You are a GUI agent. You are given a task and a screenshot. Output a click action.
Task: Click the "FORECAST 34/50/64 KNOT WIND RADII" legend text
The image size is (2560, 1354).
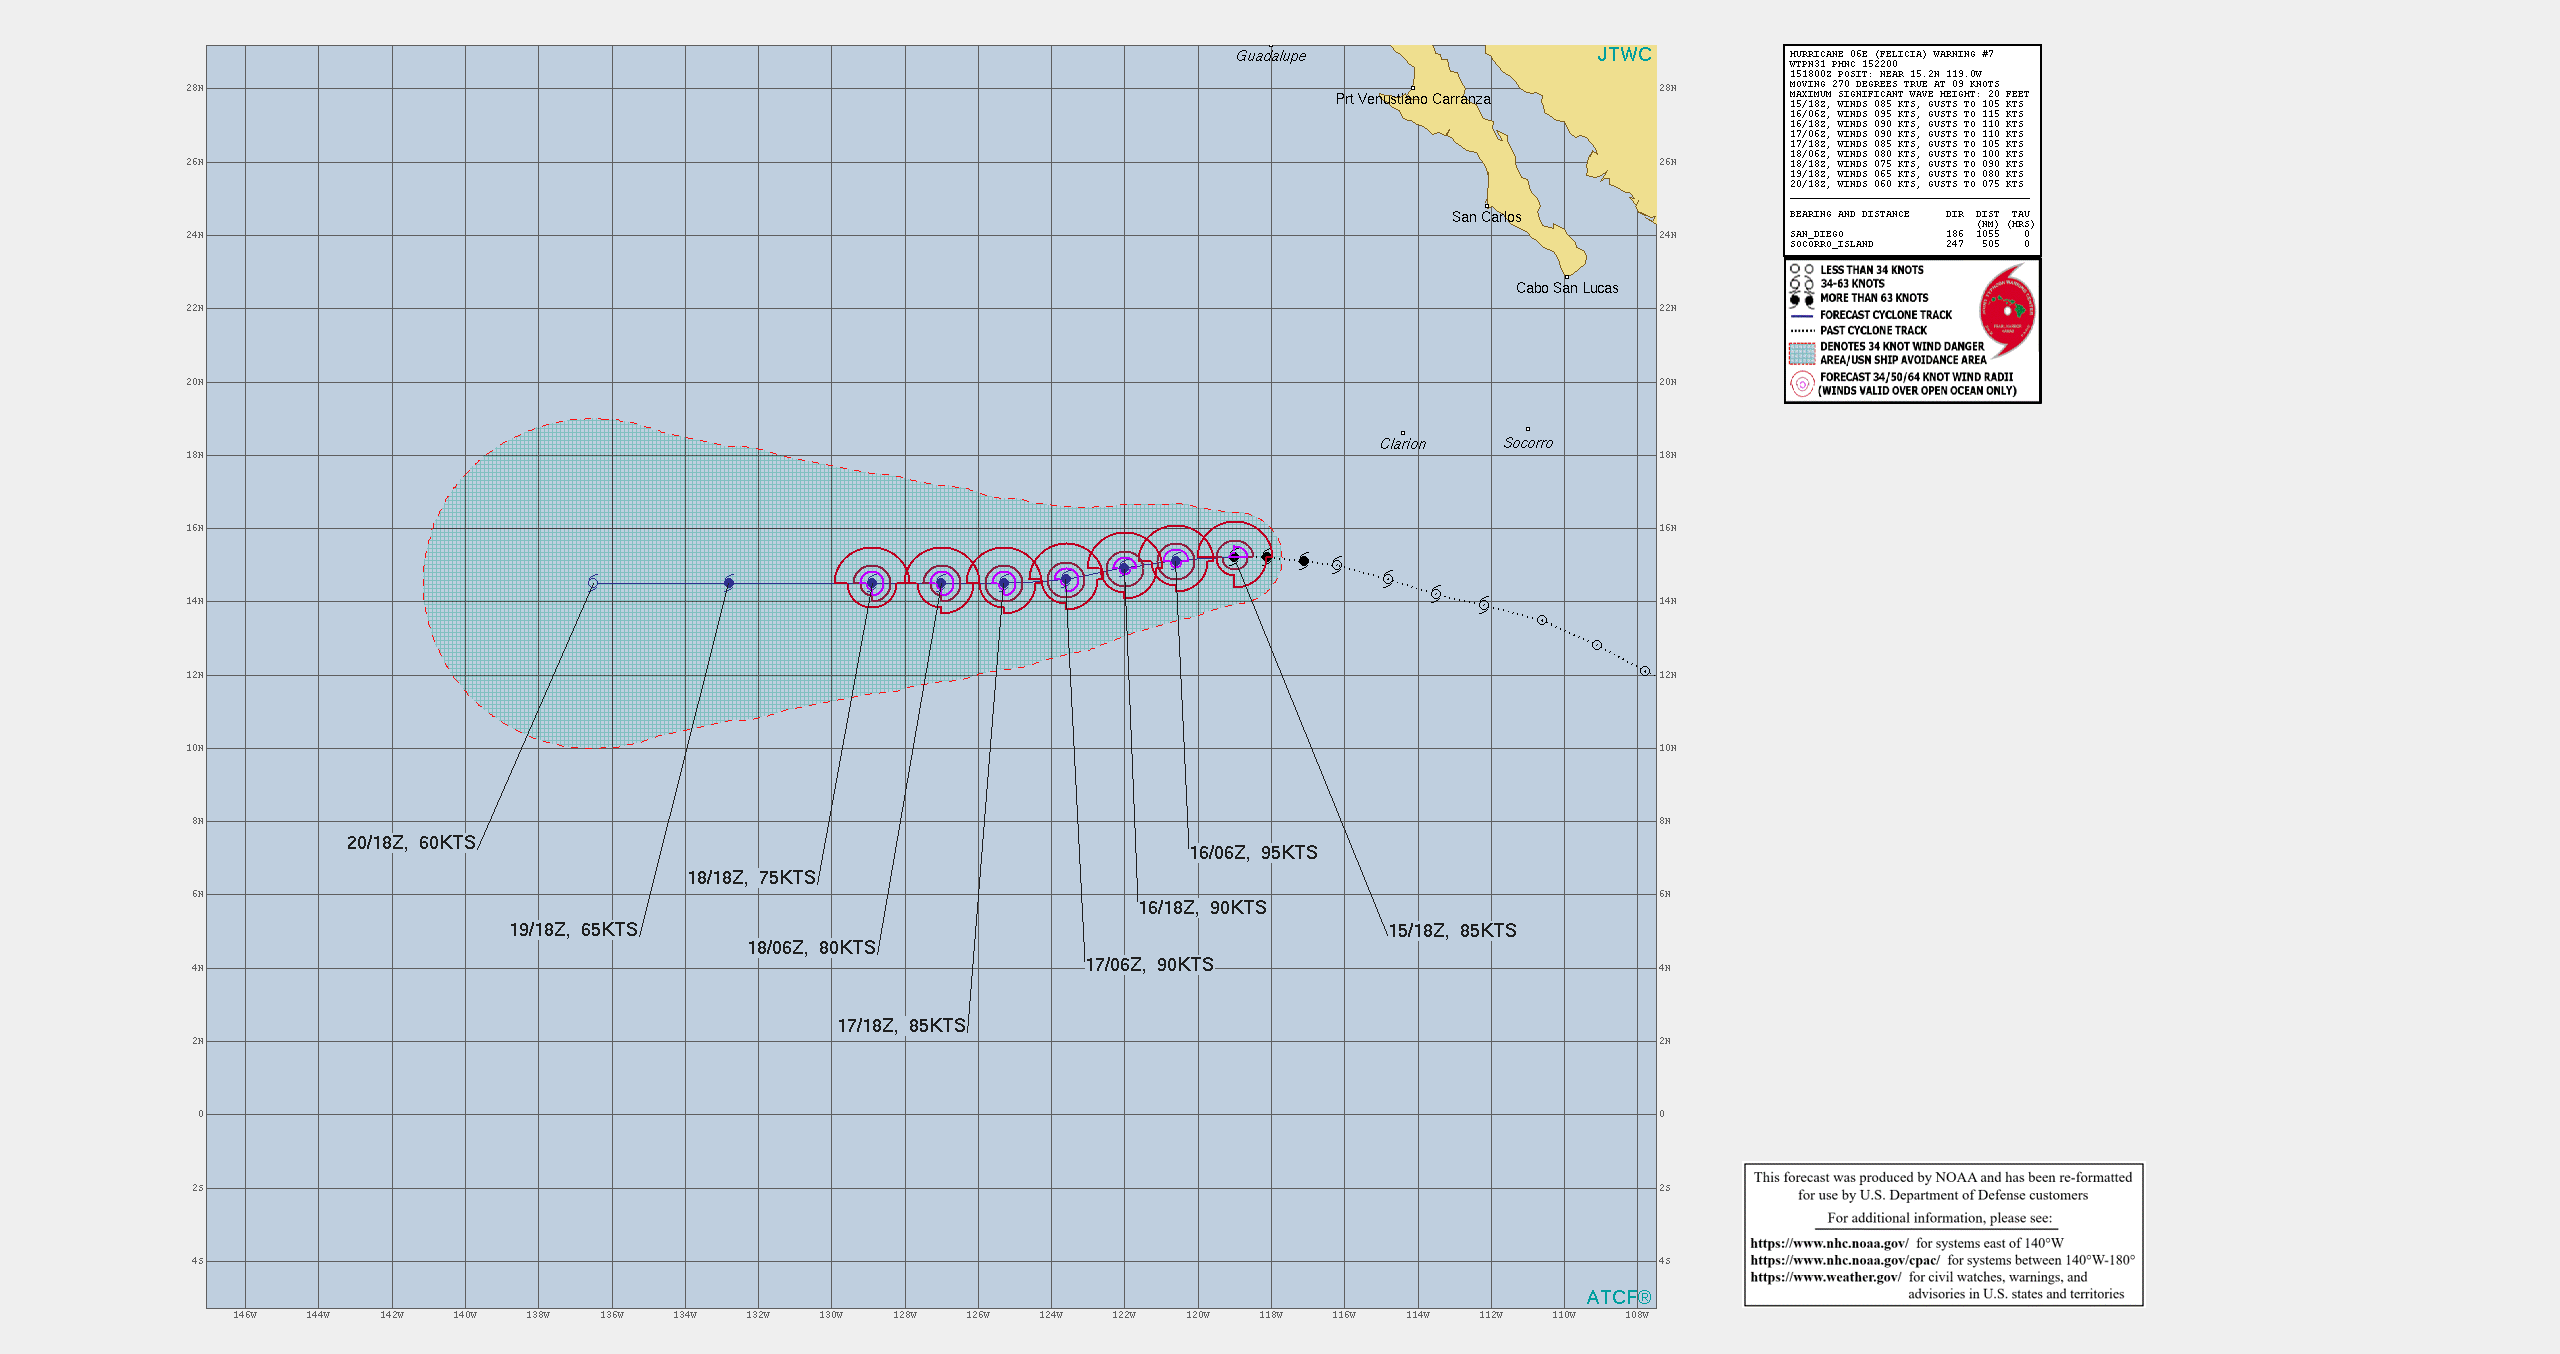pyautogui.click(x=1916, y=377)
